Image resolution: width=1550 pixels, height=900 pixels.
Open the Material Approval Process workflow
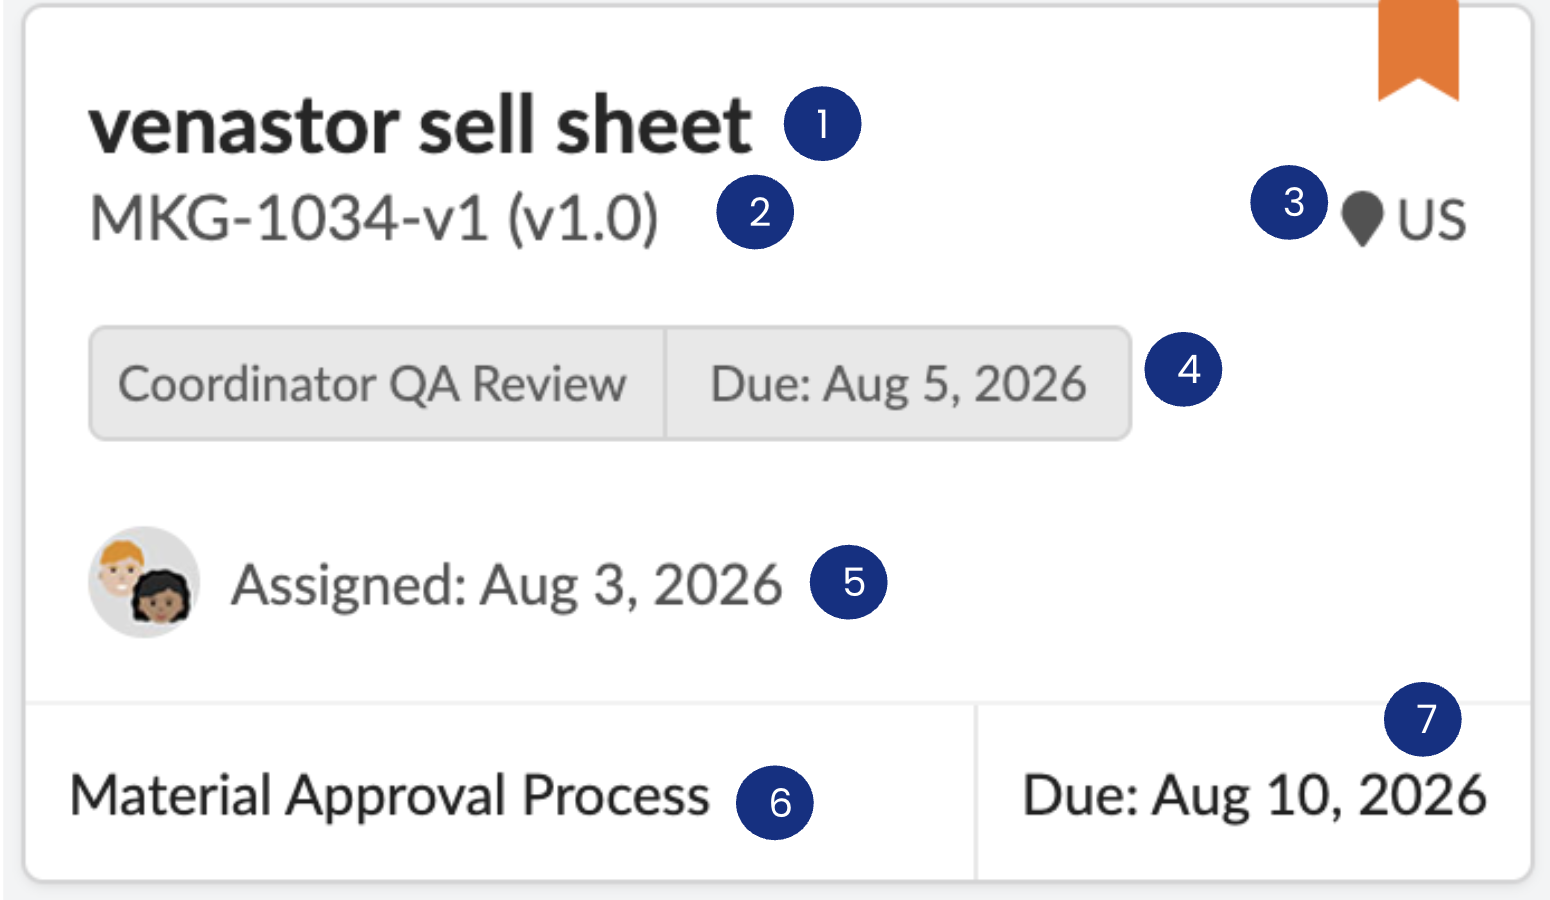click(390, 796)
